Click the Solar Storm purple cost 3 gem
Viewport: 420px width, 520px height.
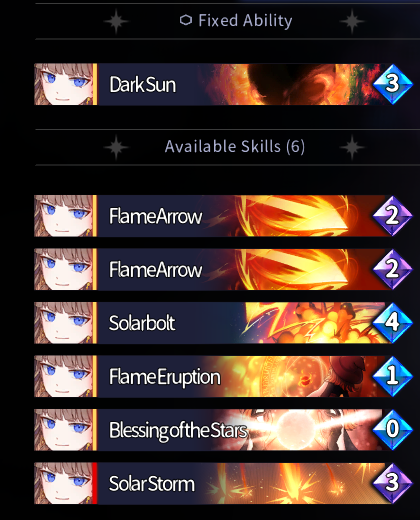pos(392,483)
